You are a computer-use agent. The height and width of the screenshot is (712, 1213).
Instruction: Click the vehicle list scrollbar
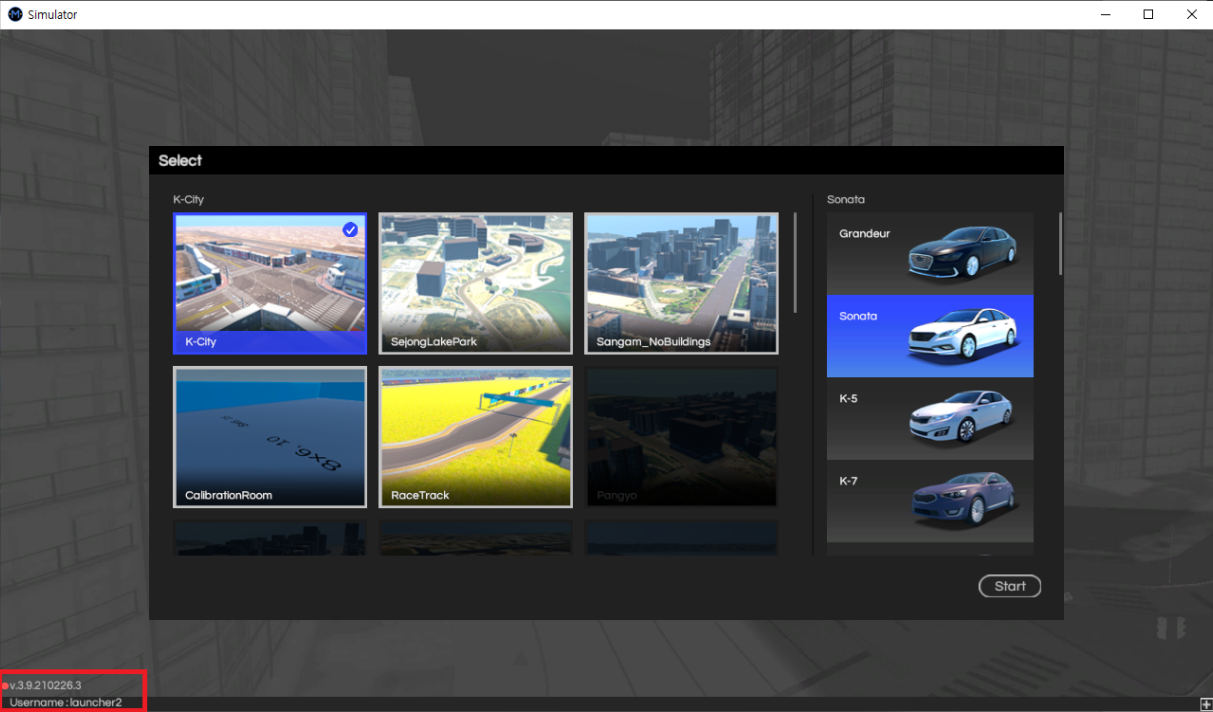[x=1060, y=243]
